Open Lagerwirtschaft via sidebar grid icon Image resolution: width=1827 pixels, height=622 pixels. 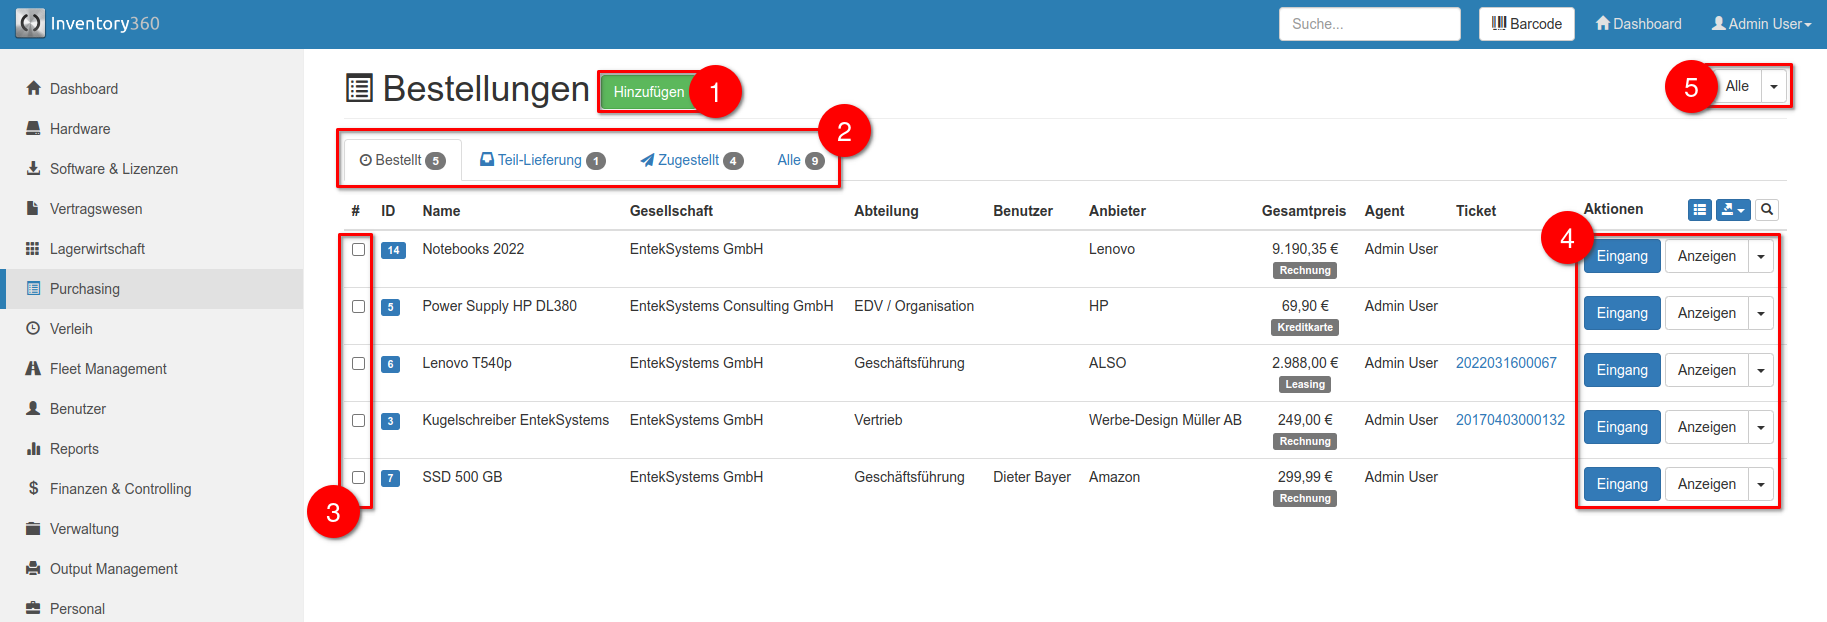coord(33,248)
